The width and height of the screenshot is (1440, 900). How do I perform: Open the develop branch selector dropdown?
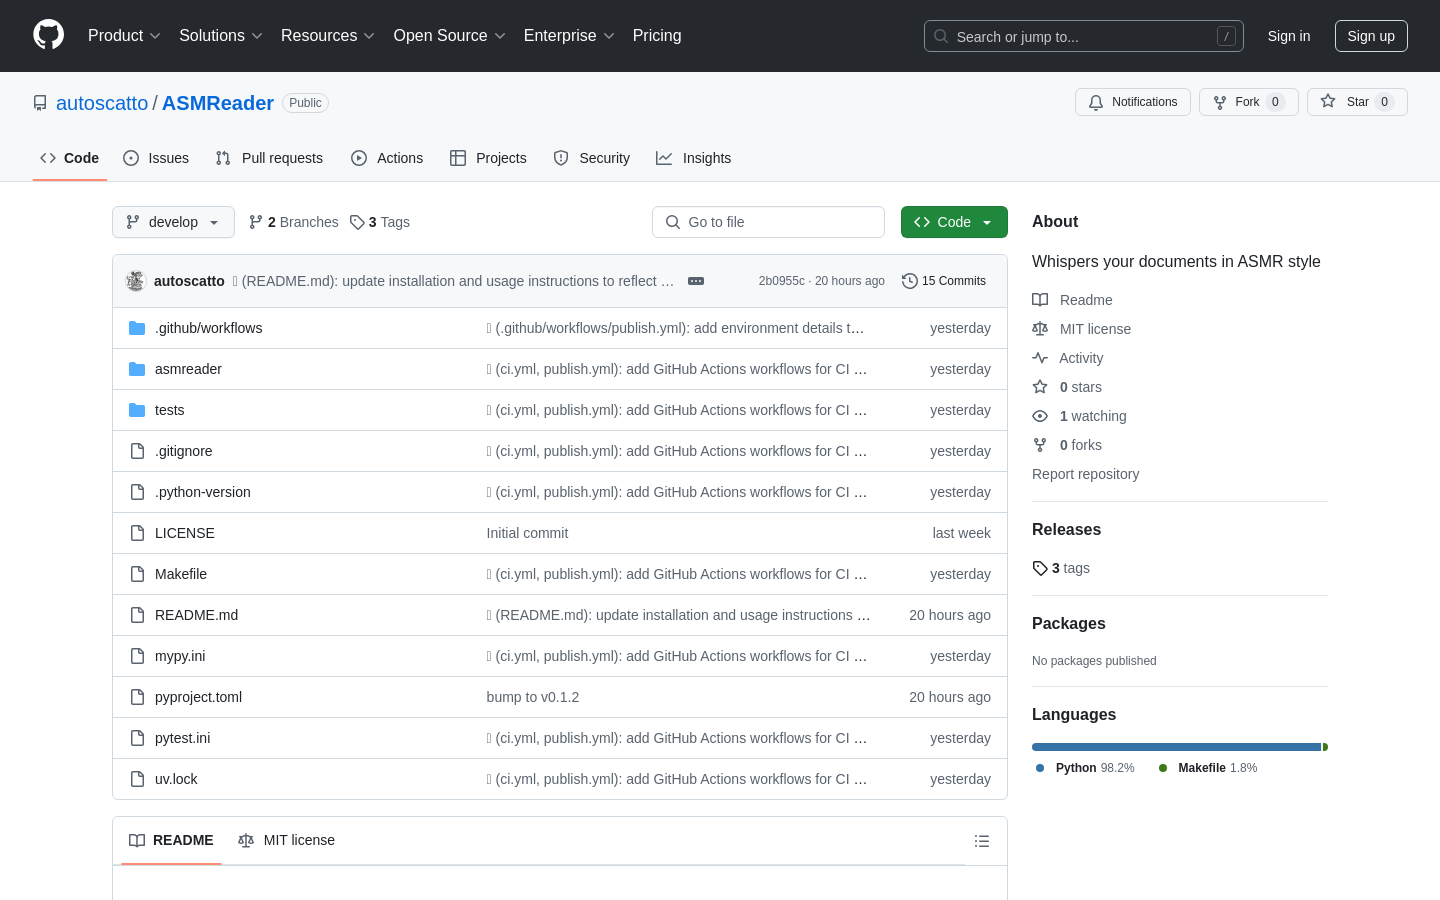point(173,222)
